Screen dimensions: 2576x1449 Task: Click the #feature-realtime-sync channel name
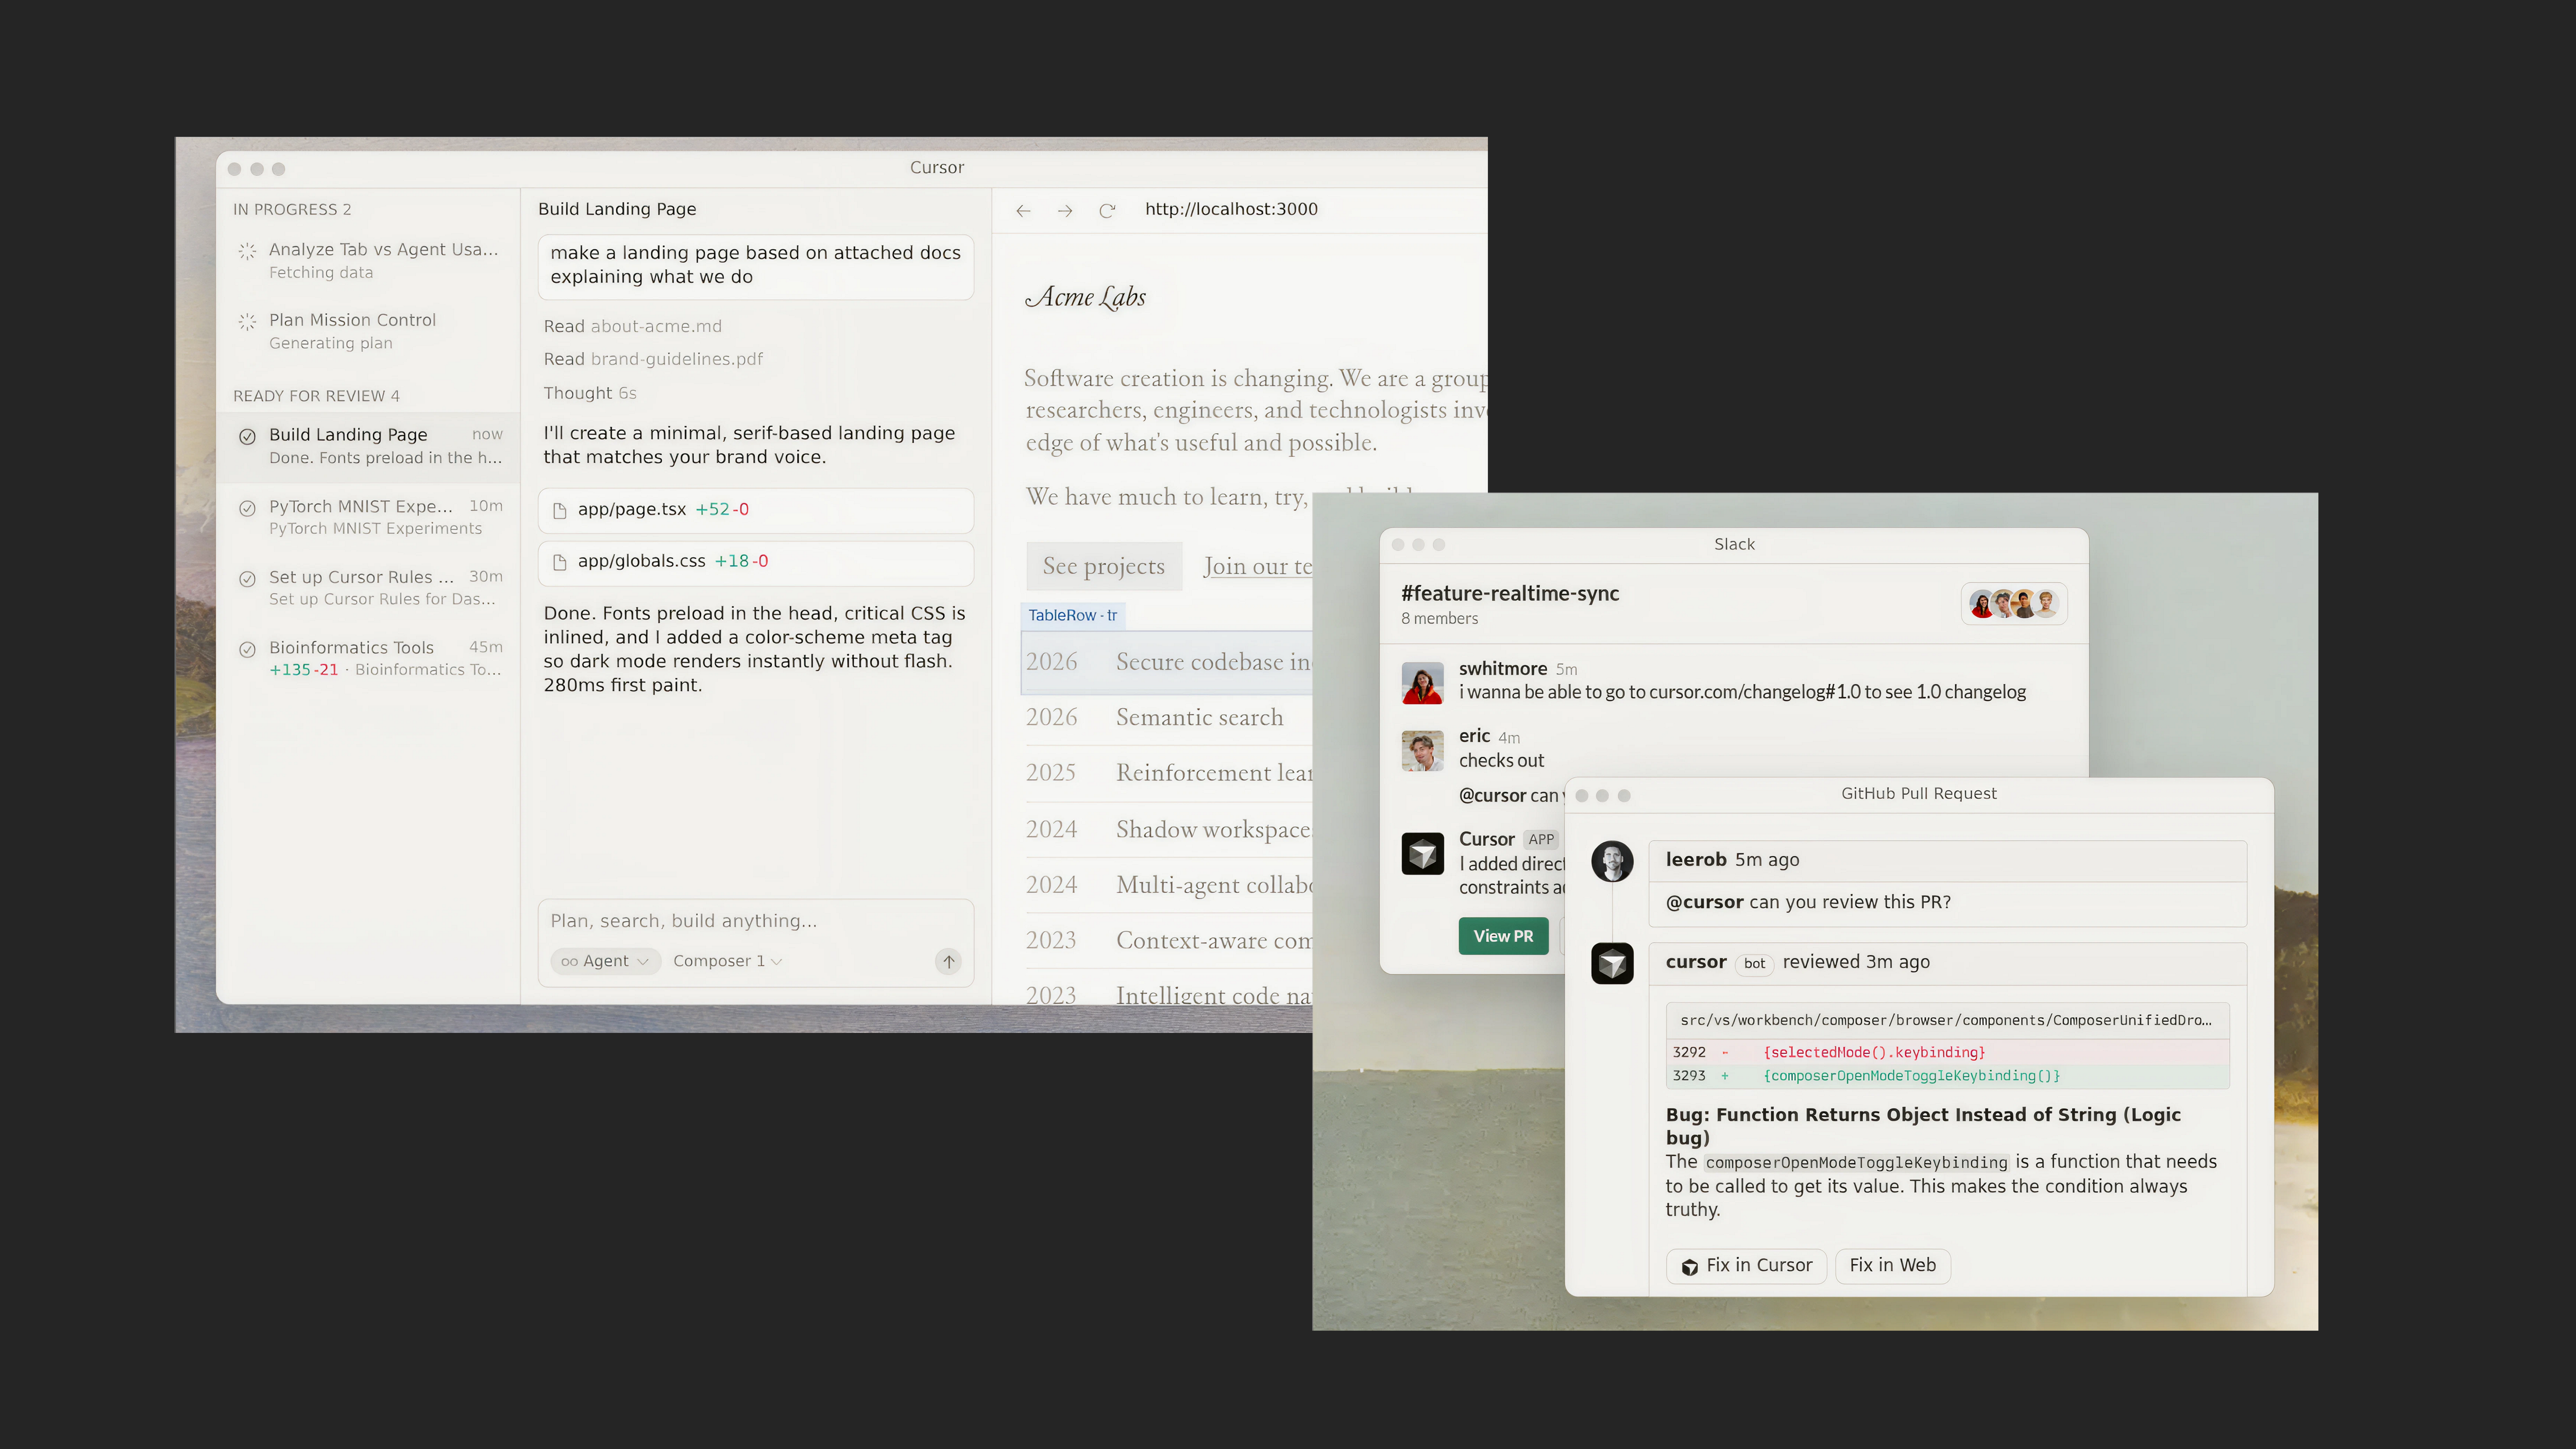[x=1509, y=594]
